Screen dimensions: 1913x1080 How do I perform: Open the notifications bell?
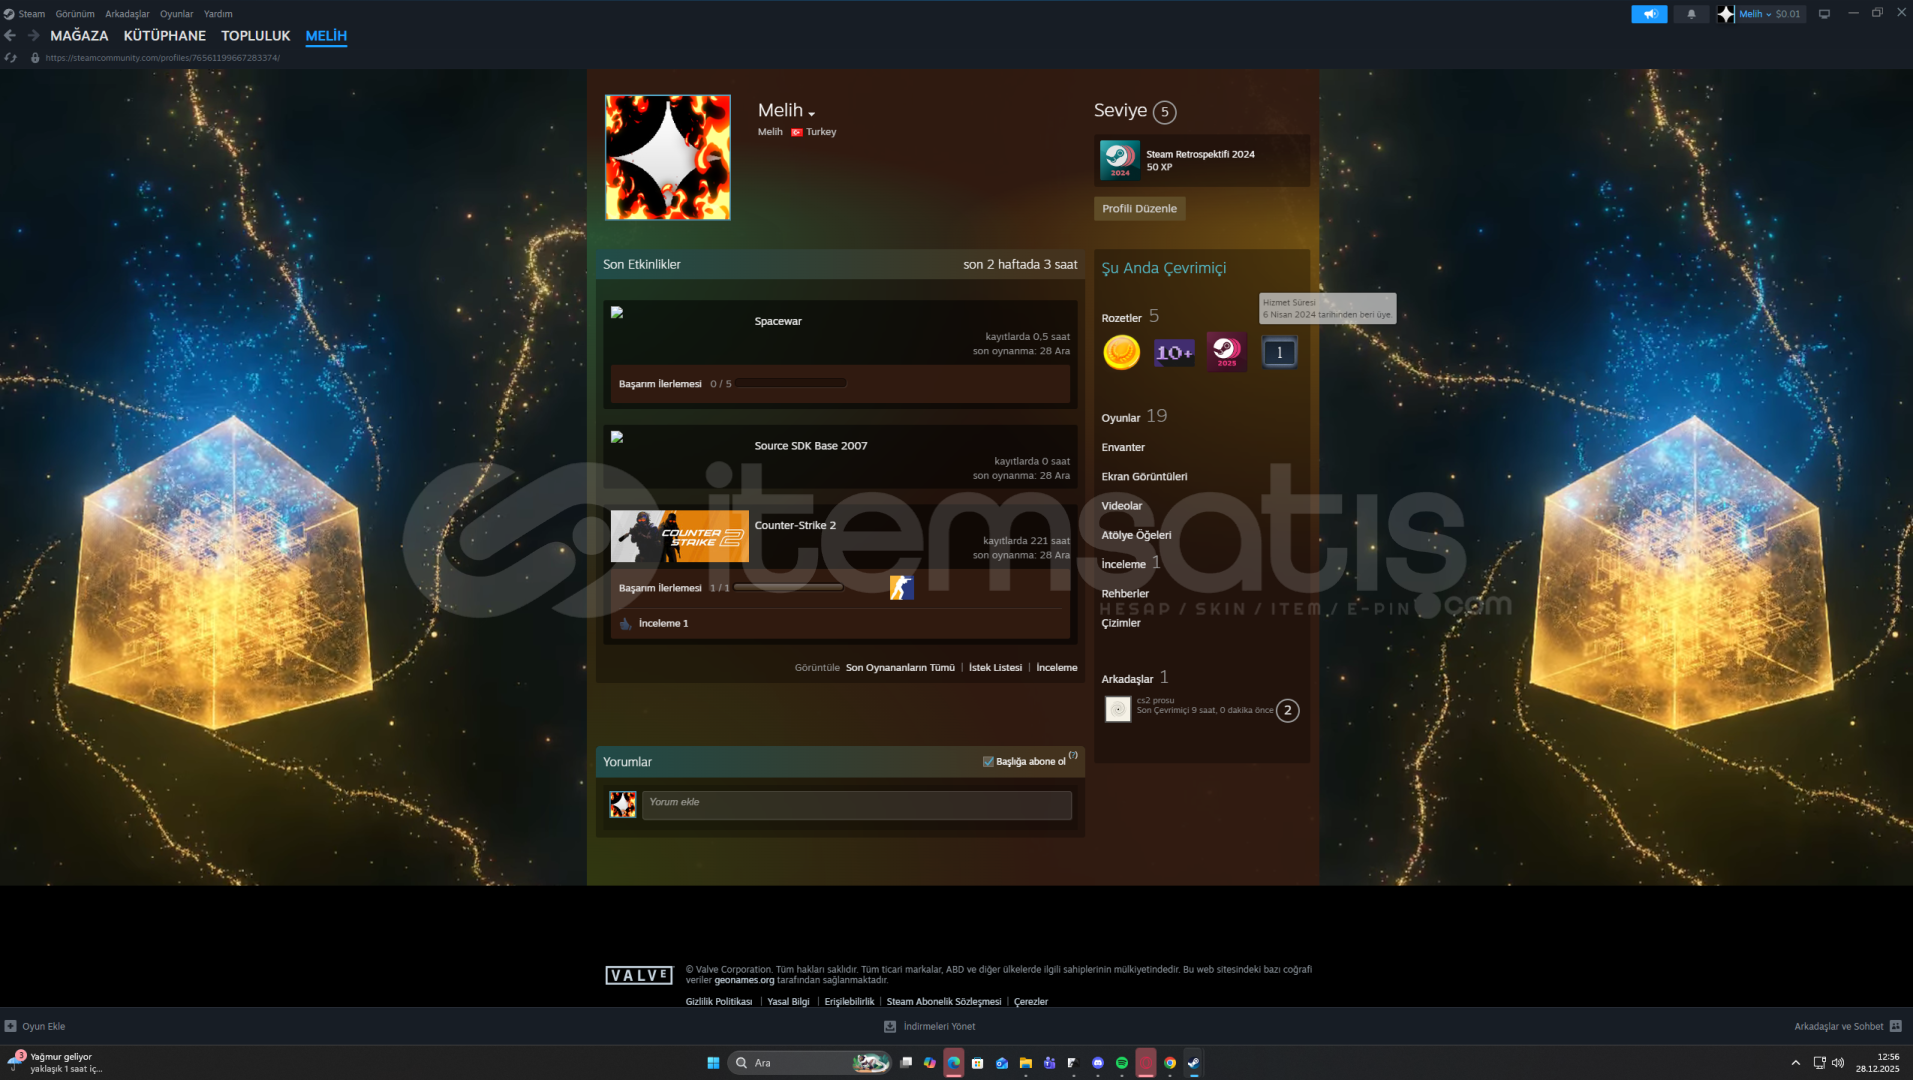coord(1691,14)
